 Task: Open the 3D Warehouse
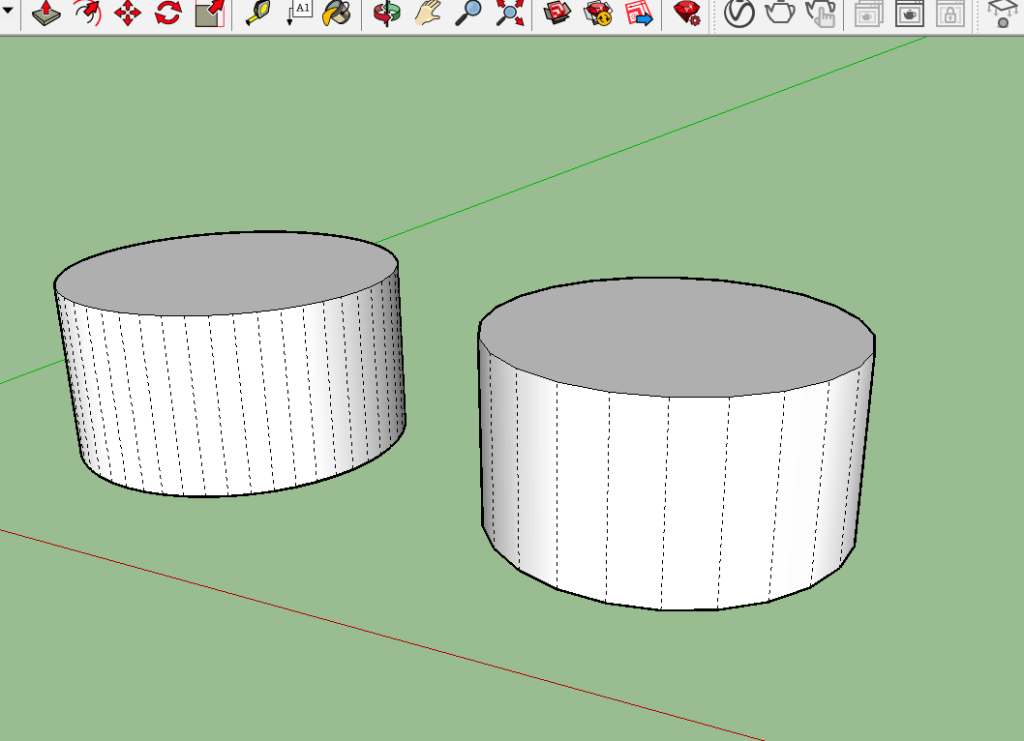pyautogui.click(x=558, y=13)
